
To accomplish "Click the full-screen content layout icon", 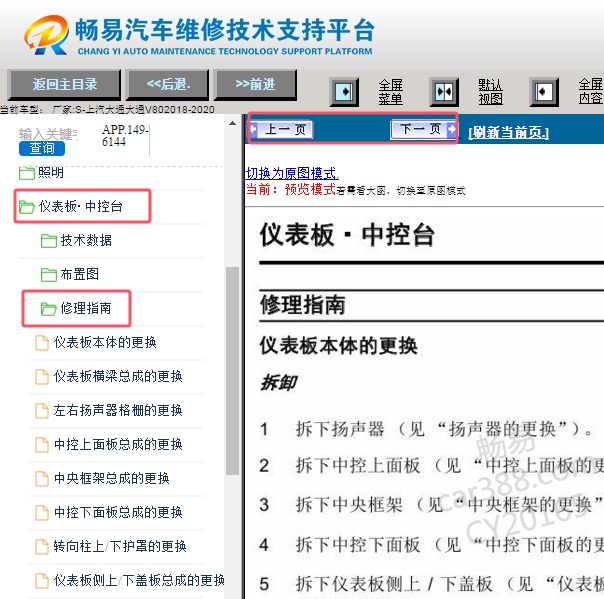I will coord(544,92).
